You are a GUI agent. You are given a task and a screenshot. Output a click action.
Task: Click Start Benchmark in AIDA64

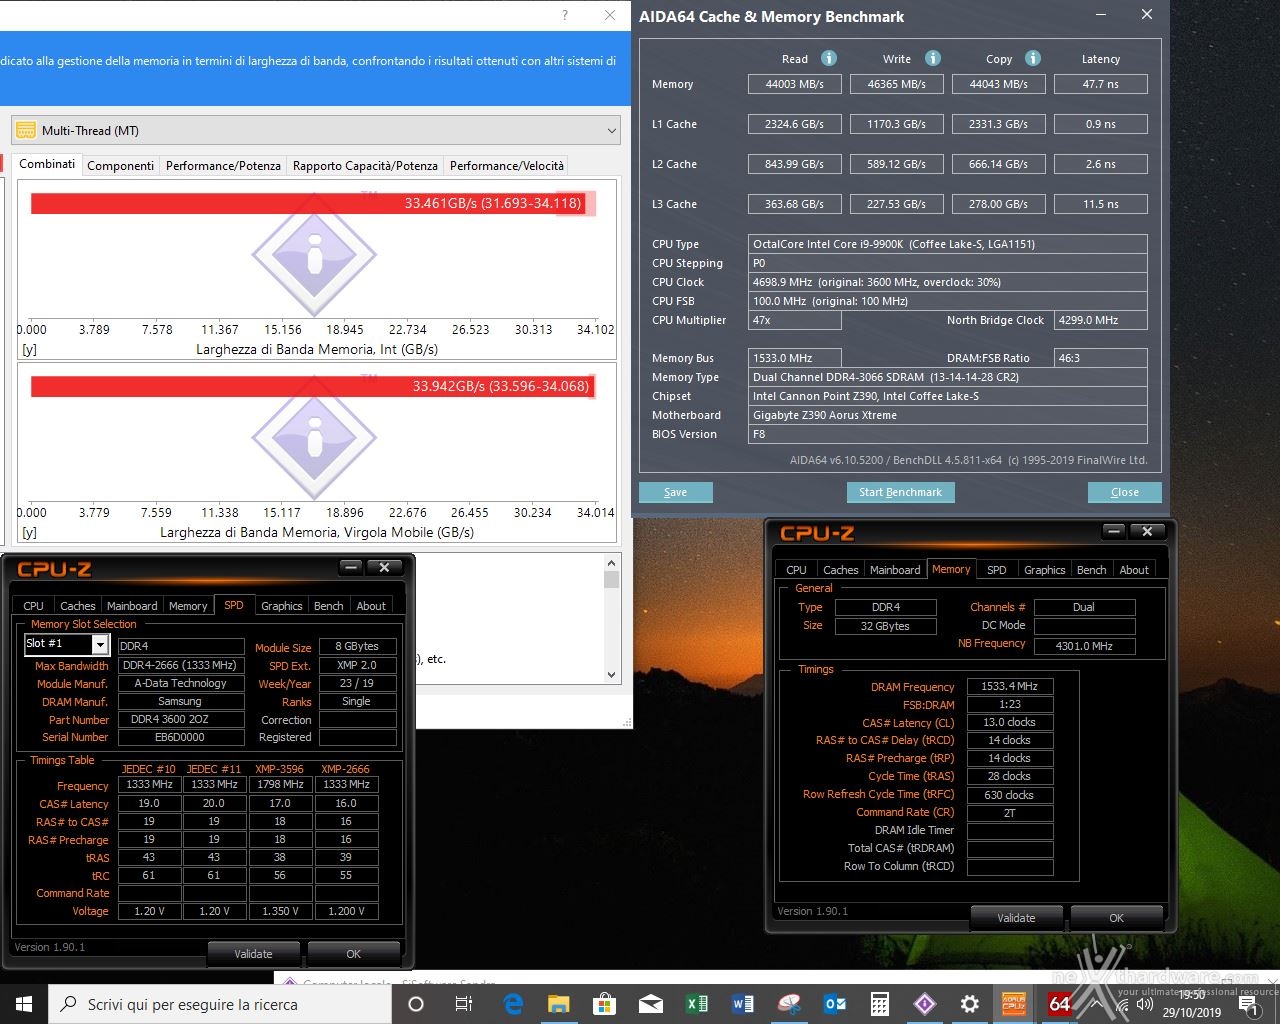click(x=900, y=492)
